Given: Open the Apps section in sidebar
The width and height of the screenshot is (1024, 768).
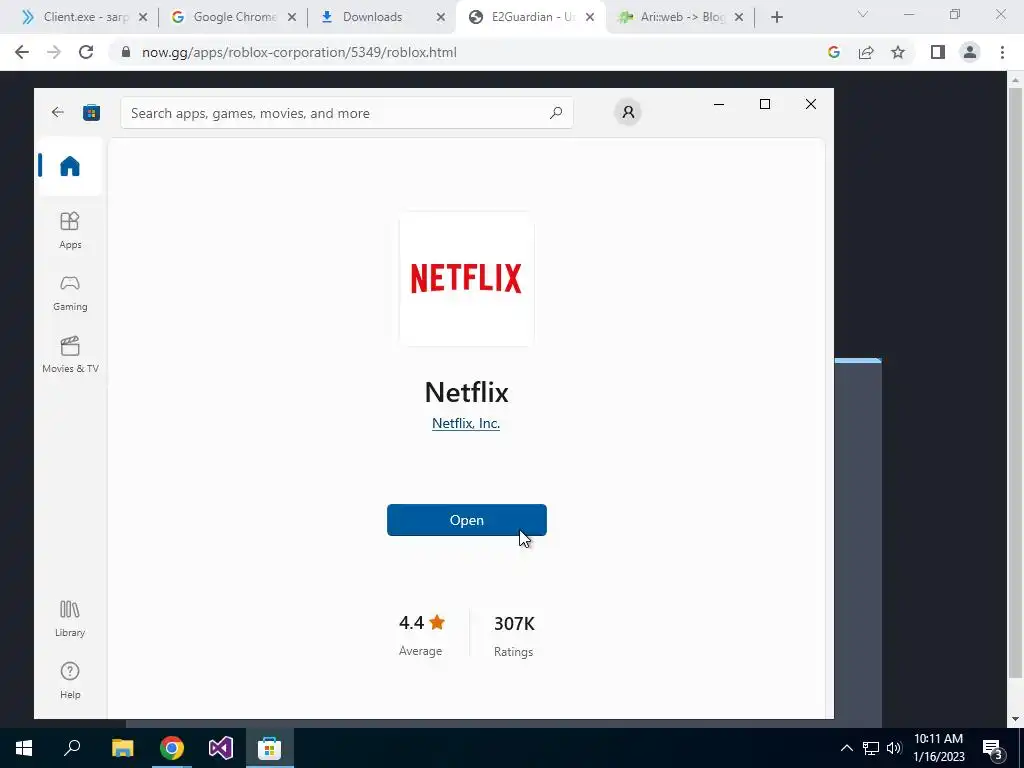Looking at the screenshot, I should point(70,230).
